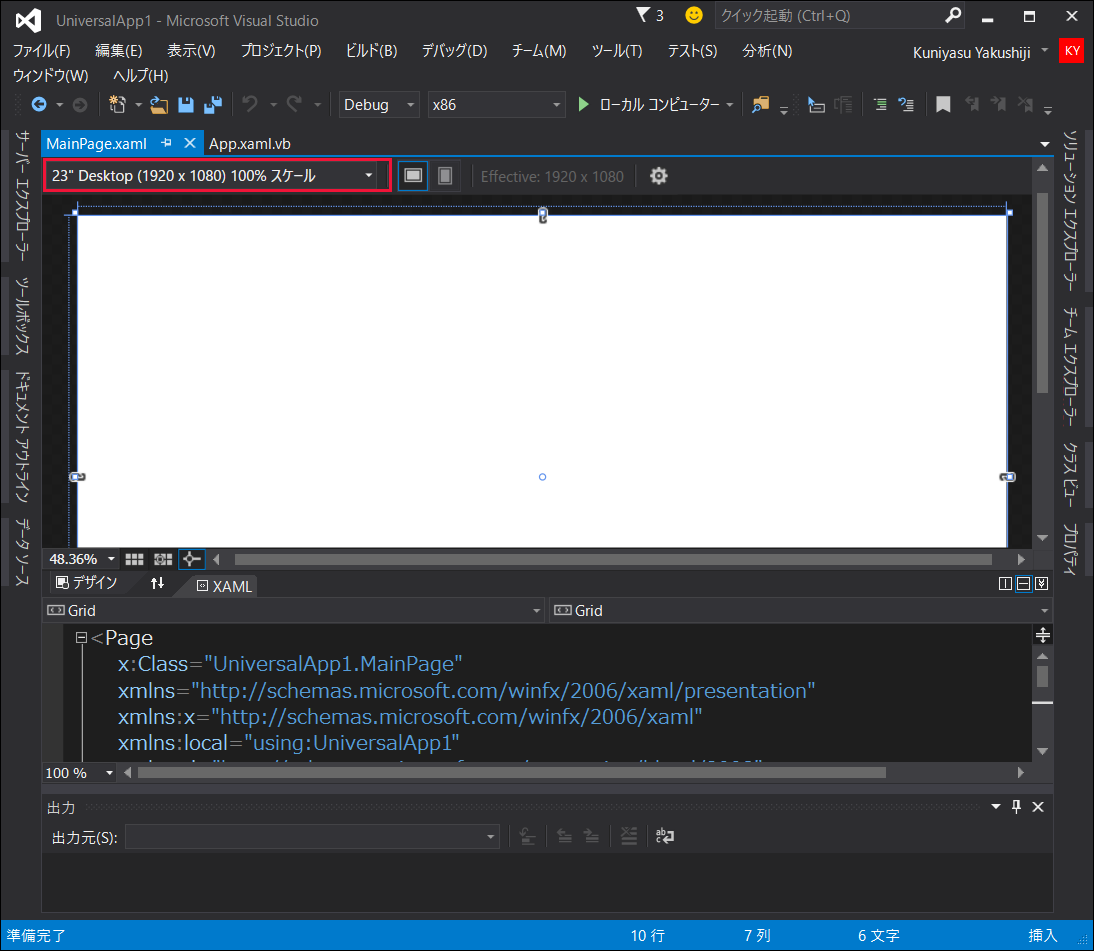Click the Find in Files toolbar icon

(x=760, y=105)
